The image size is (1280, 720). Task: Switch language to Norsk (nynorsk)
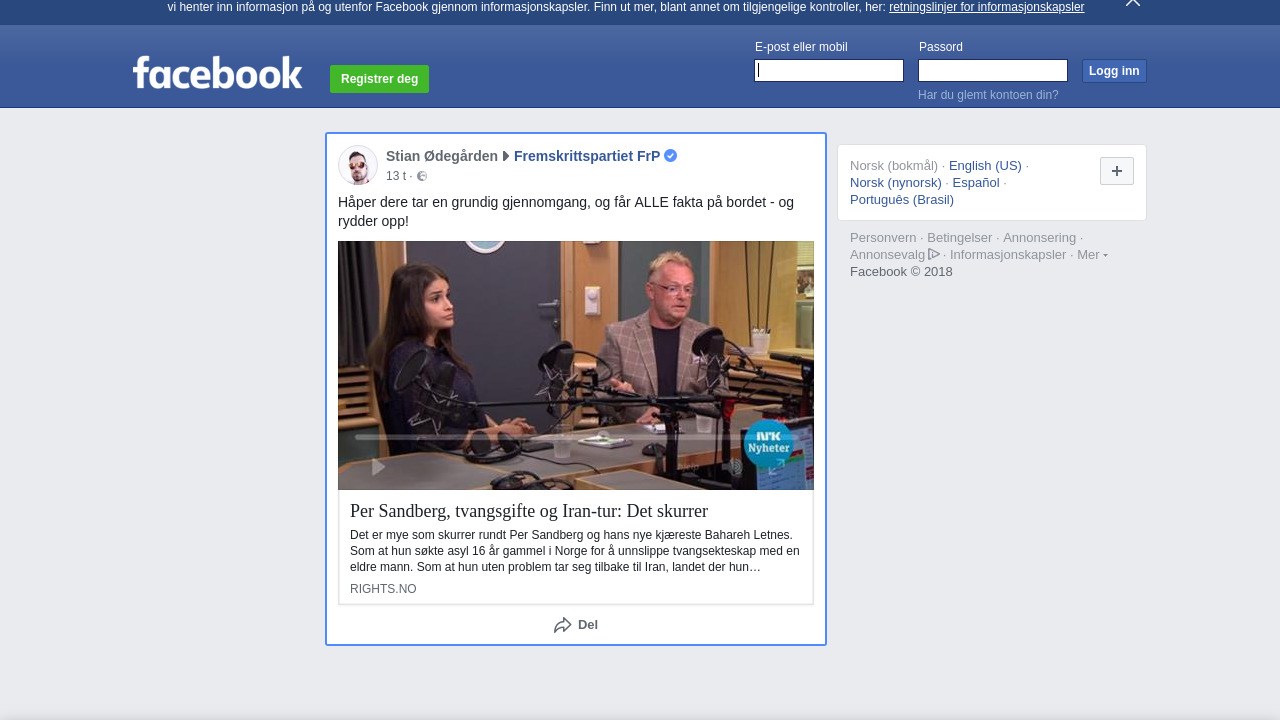pos(896,183)
